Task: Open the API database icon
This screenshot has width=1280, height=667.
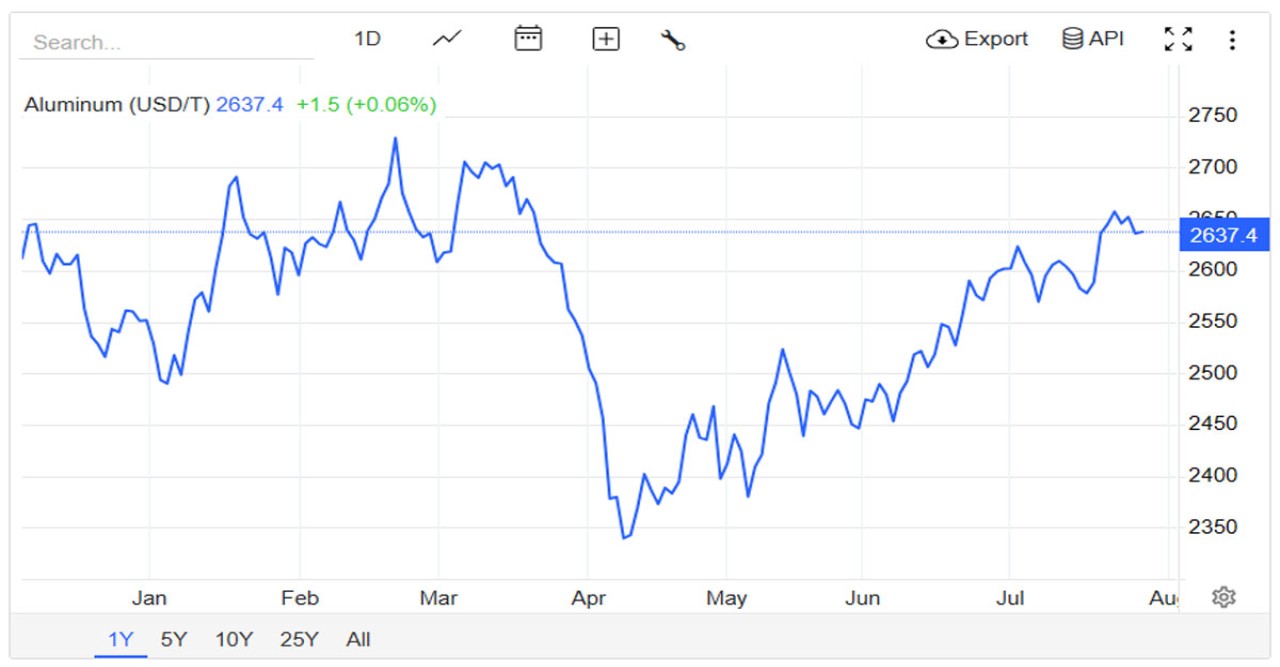Action: pyautogui.click(x=1073, y=39)
